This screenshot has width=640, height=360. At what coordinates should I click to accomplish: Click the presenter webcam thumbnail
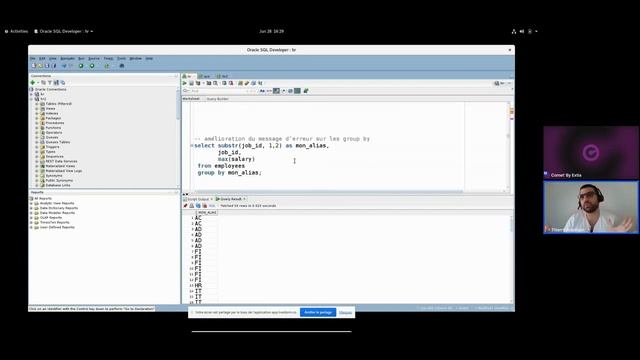click(591, 207)
